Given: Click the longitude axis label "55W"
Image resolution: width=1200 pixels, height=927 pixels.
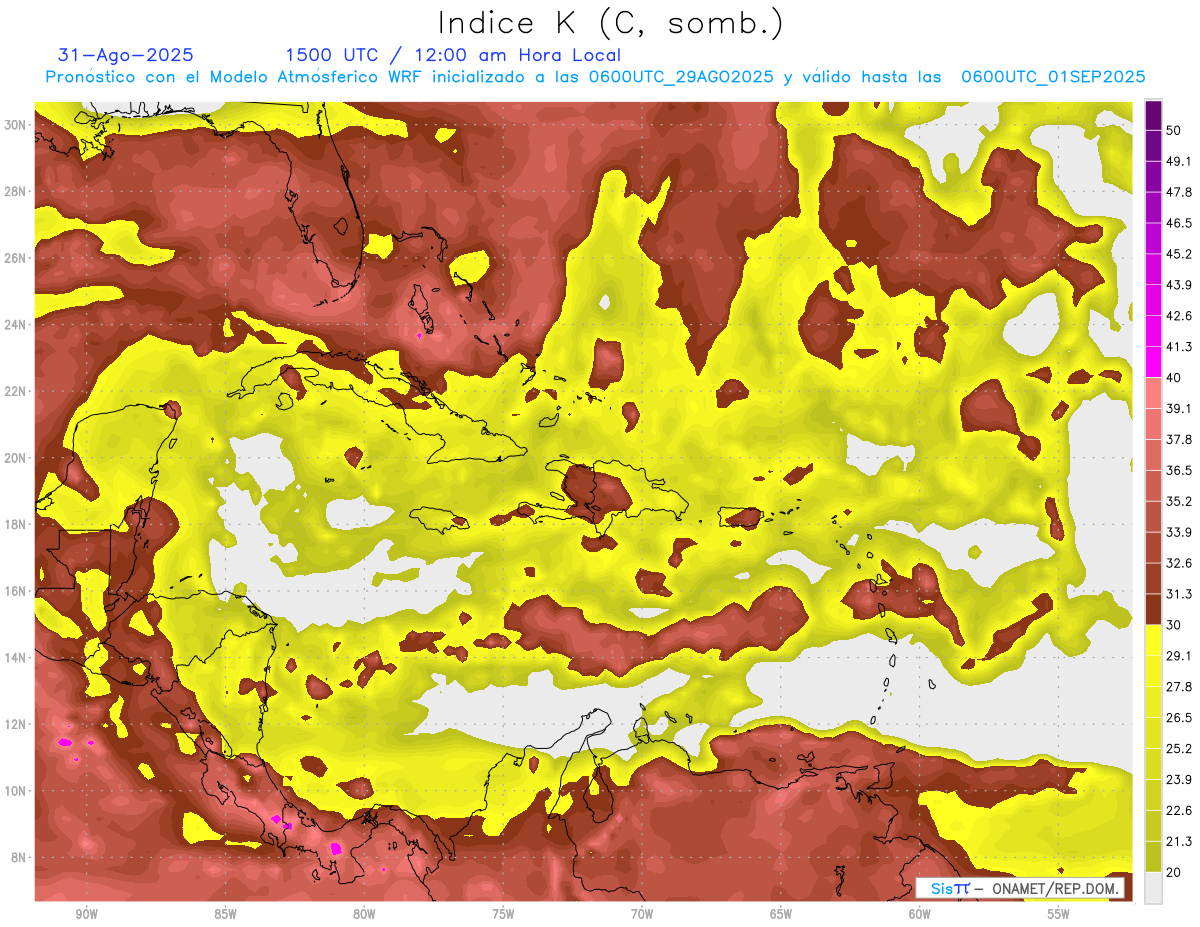Looking at the screenshot, I should pyautogui.click(x=1059, y=915).
